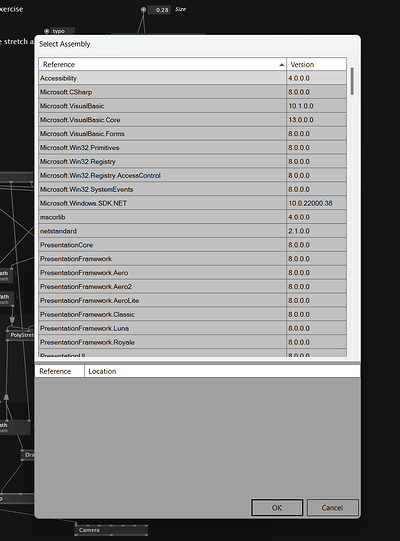This screenshot has height=541, width=400.
Task: Select the Accessibility assembly row
Action: (x=193, y=78)
